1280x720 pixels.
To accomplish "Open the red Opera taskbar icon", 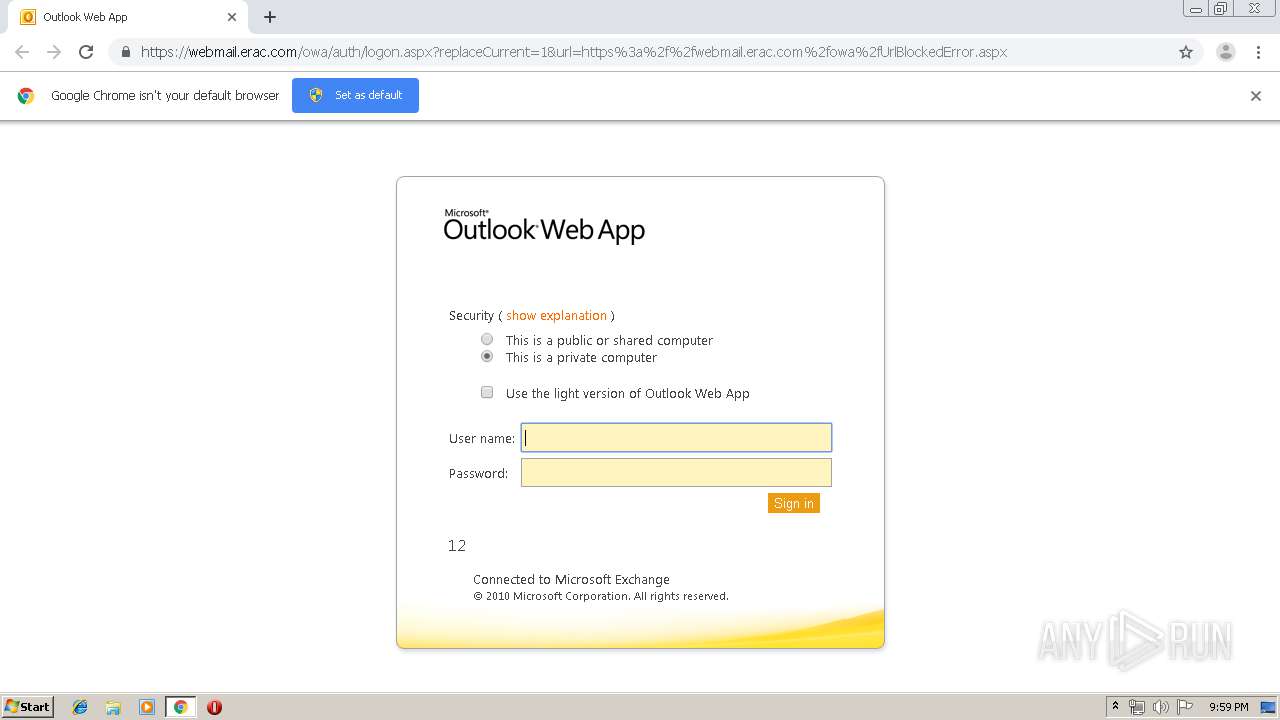I will [214, 707].
